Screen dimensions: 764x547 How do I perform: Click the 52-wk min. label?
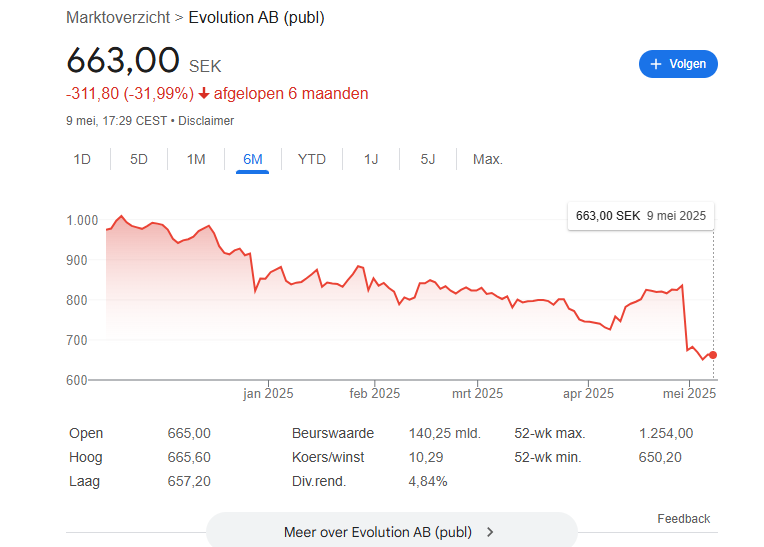(548, 457)
